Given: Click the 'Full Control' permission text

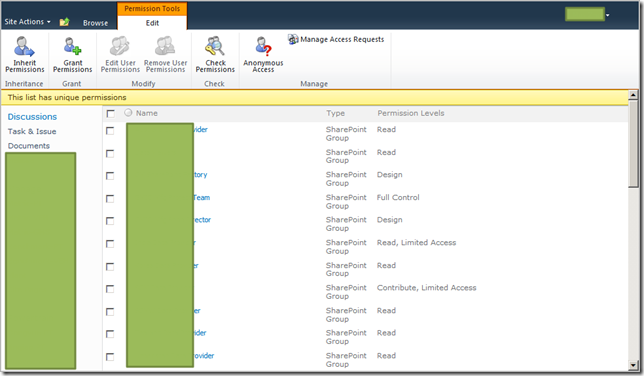Looking at the screenshot, I should click(398, 198).
